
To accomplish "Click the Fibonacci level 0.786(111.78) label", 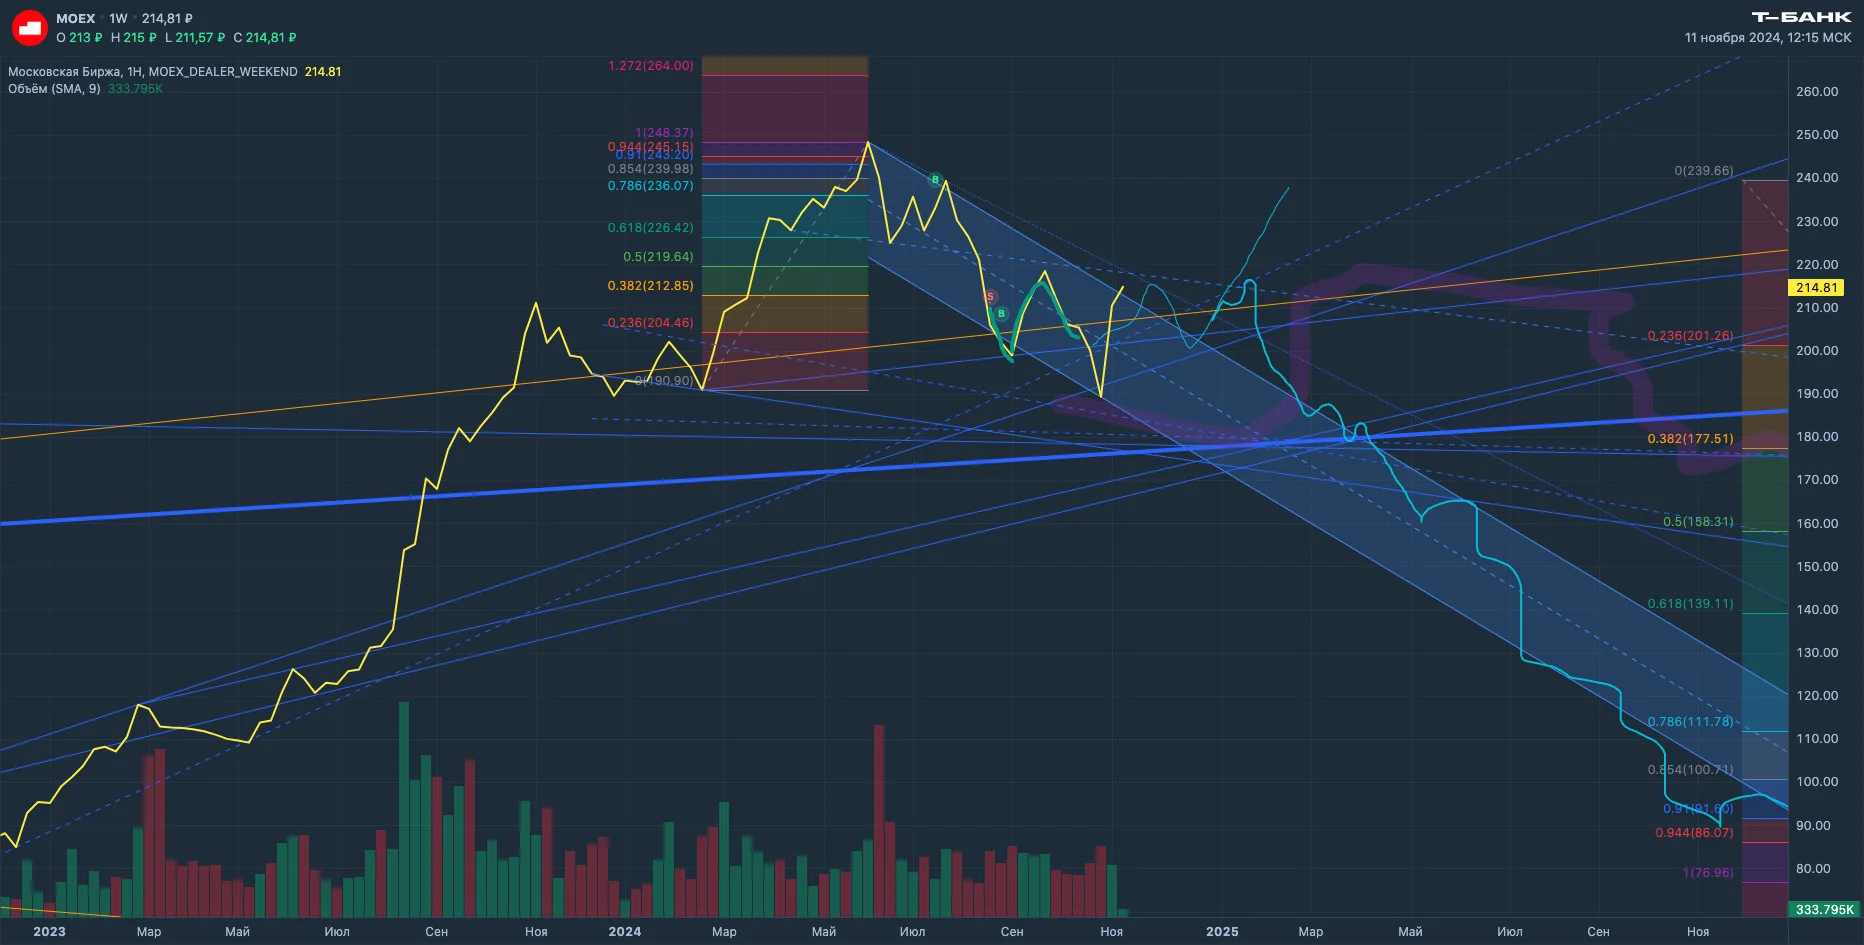I will coord(1690,722).
